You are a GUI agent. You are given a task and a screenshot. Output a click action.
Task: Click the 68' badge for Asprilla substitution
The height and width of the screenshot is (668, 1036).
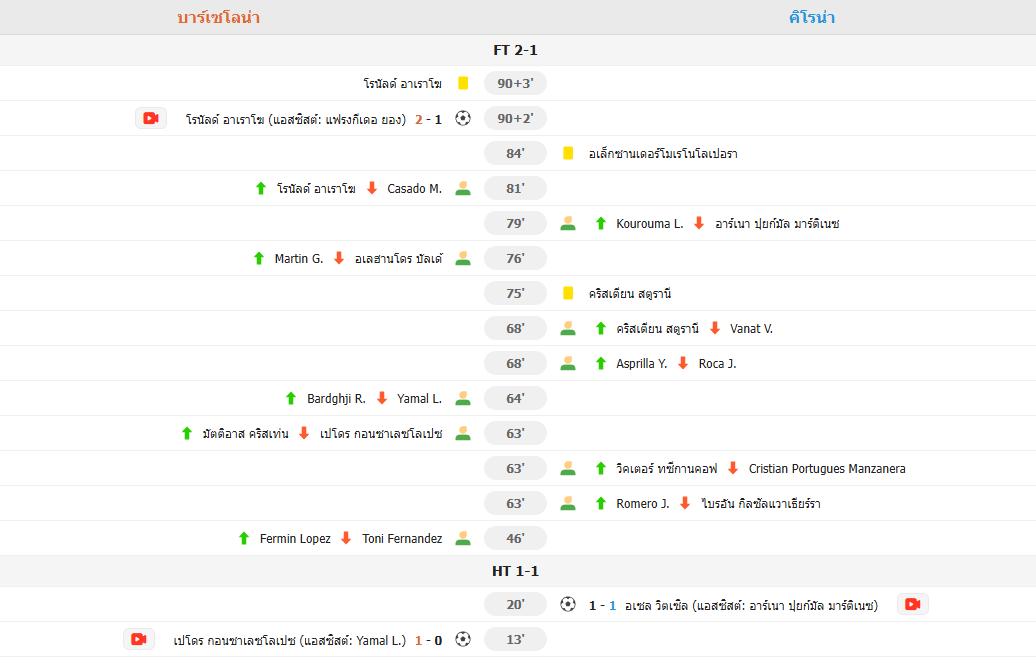[x=515, y=363]
